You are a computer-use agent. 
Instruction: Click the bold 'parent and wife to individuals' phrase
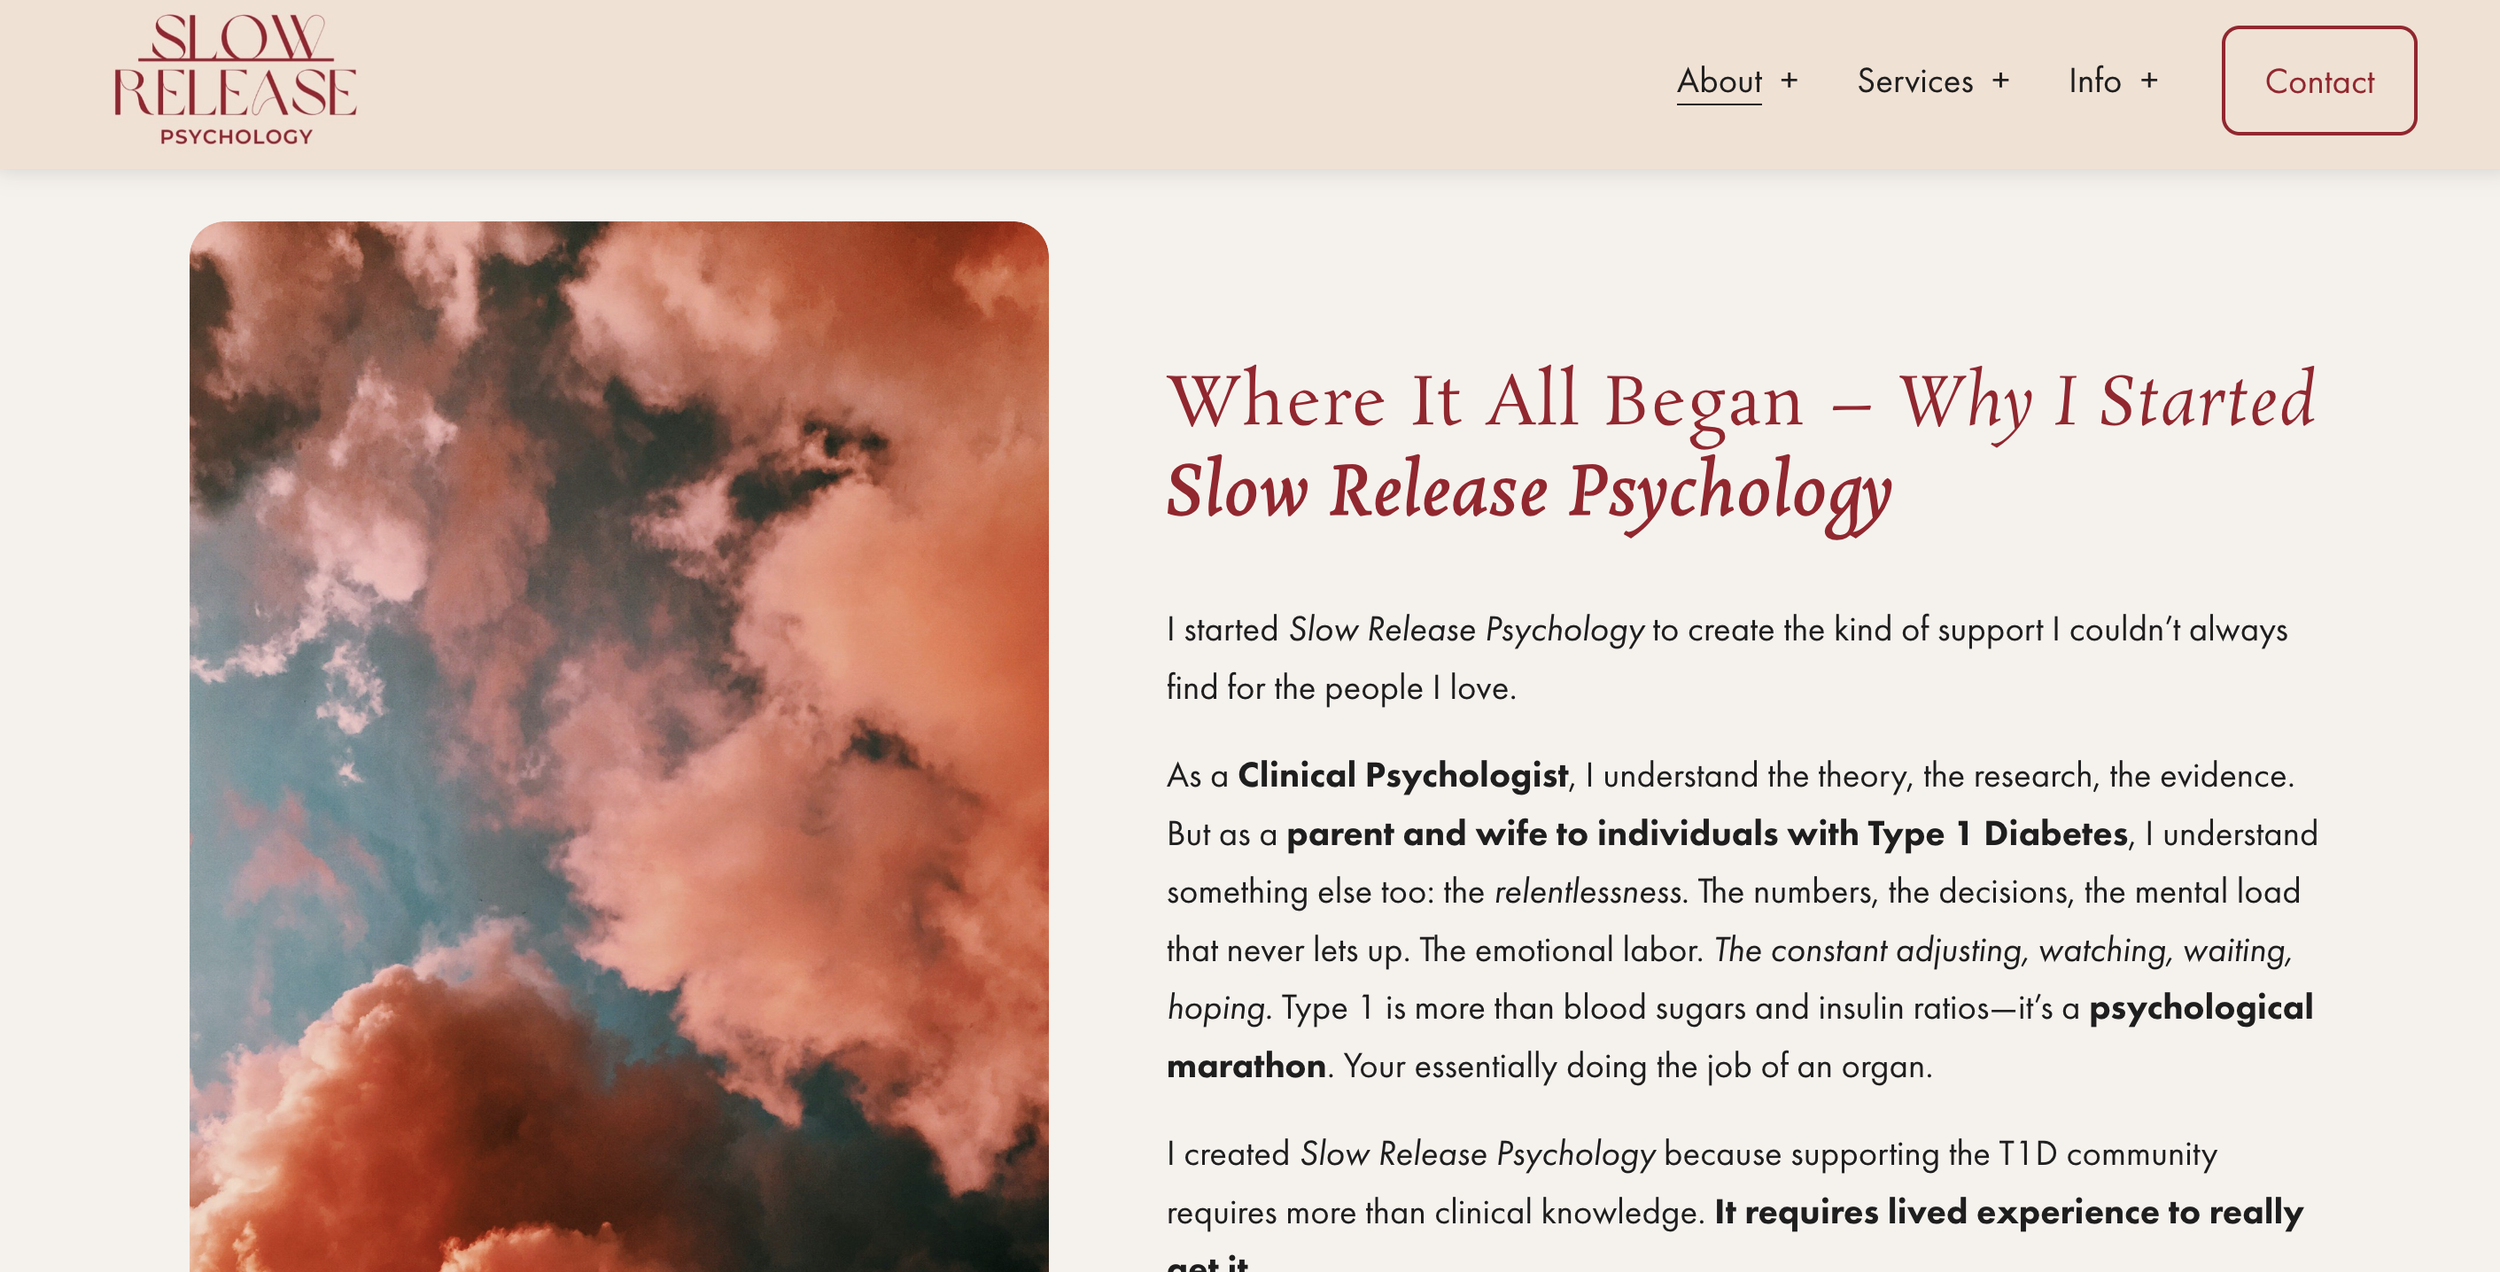(x=1532, y=834)
